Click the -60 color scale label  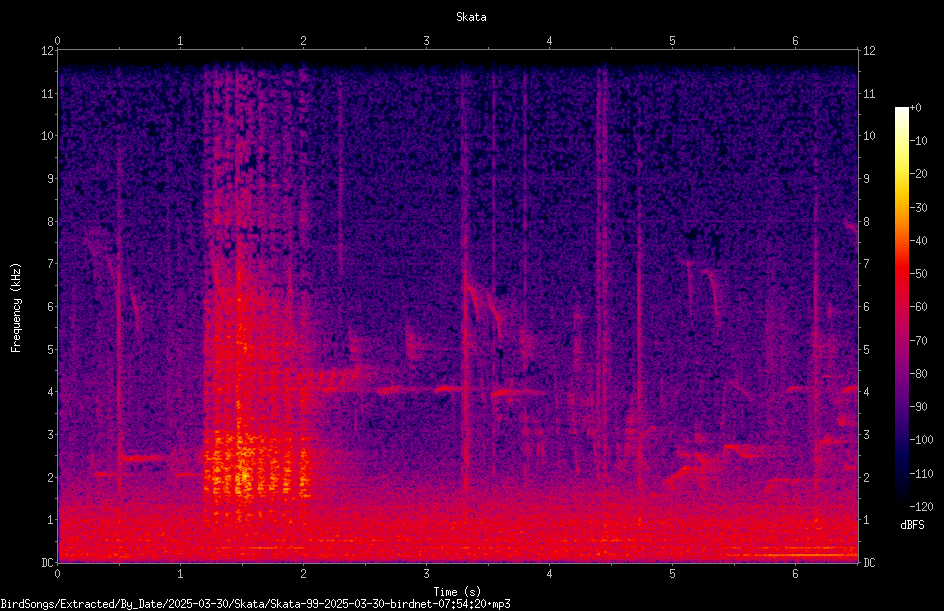919,307
